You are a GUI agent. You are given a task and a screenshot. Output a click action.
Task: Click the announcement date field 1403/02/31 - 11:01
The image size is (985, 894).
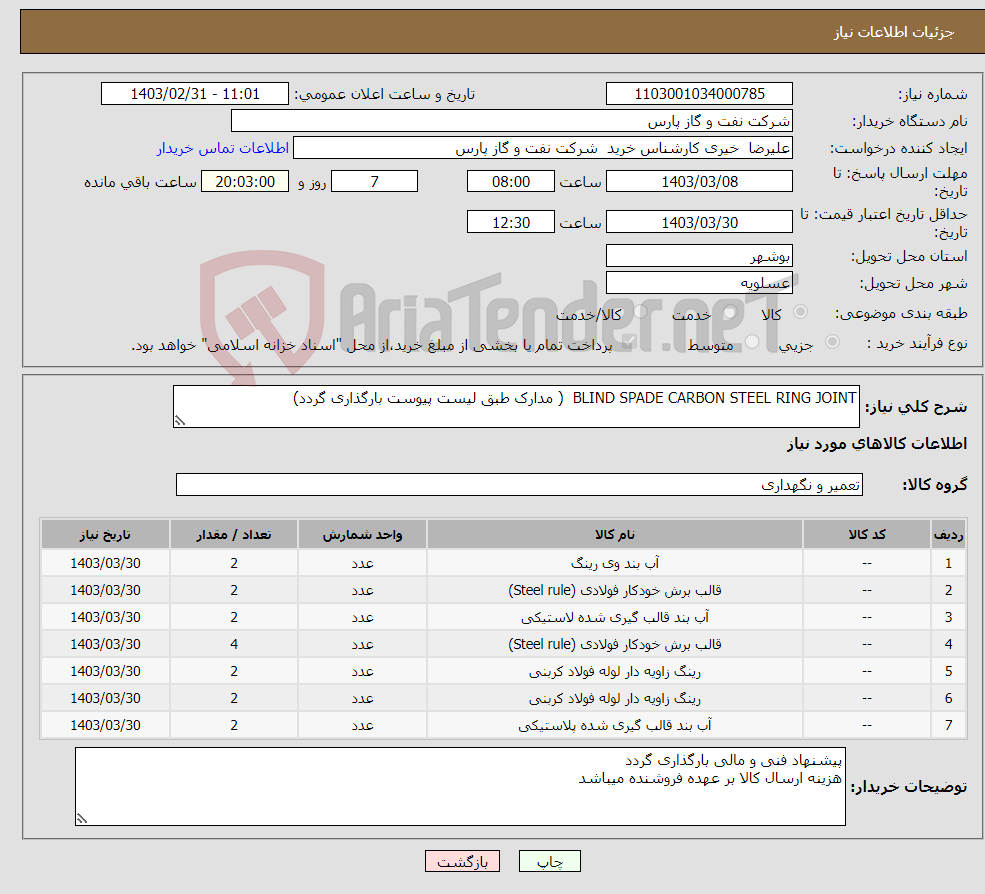click(x=195, y=94)
